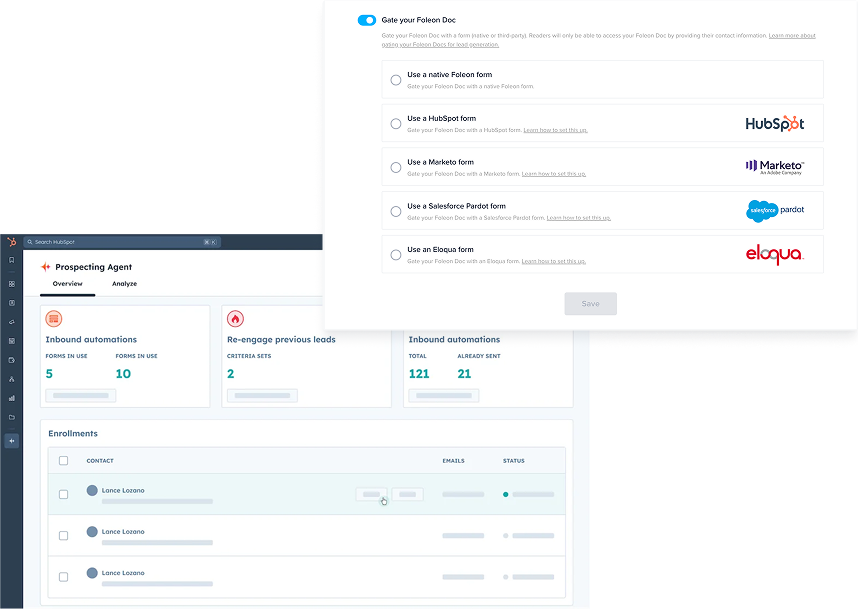This screenshot has width=858, height=609.
Task: Click the HubSpot wordmark logo in form options
Action: tap(775, 124)
